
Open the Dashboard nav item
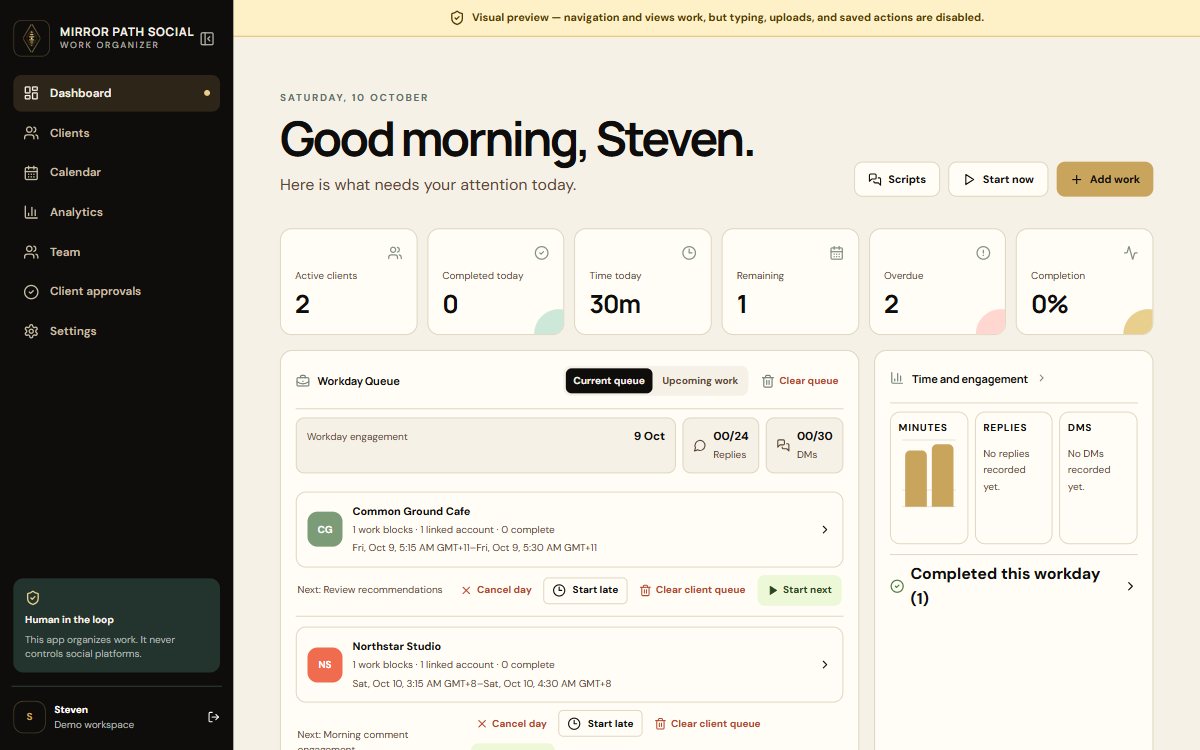click(116, 93)
